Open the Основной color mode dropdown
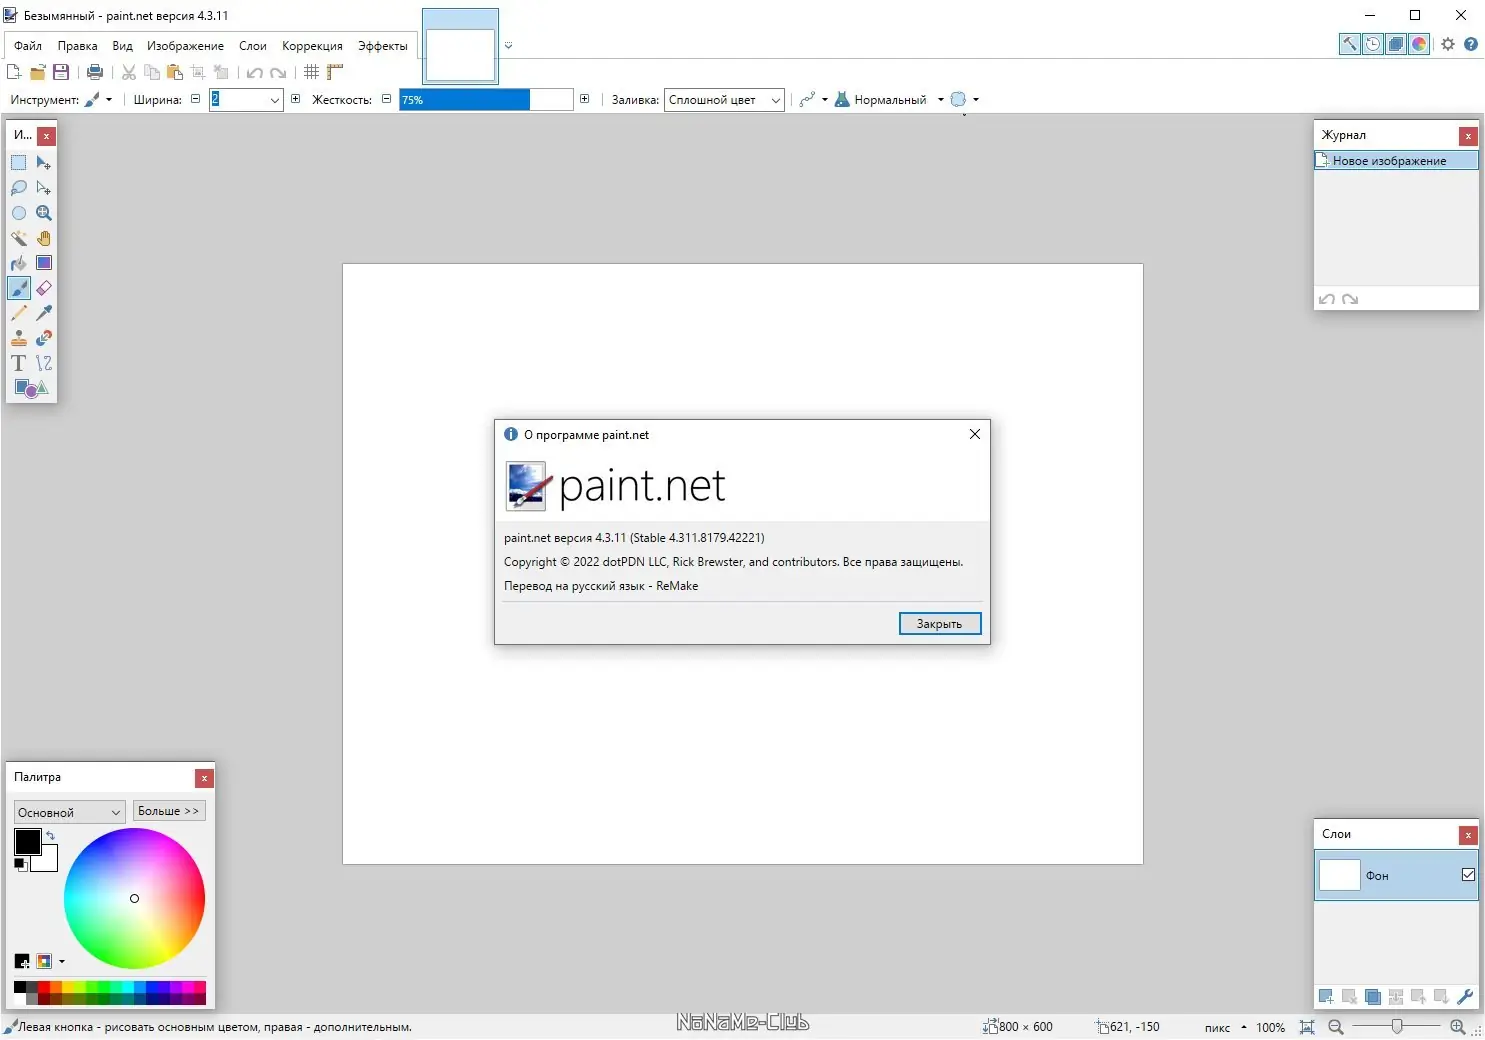The height and width of the screenshot is (1040, 1485). click(69, 812)
